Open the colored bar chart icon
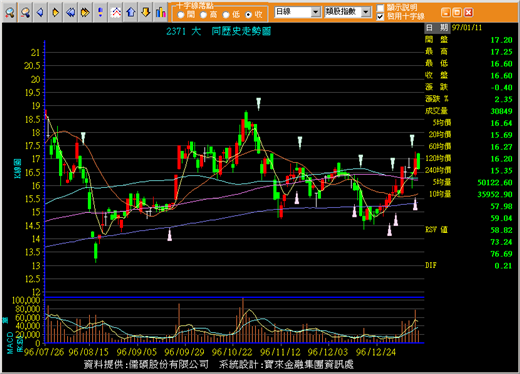520x374 pixels. 161,13
